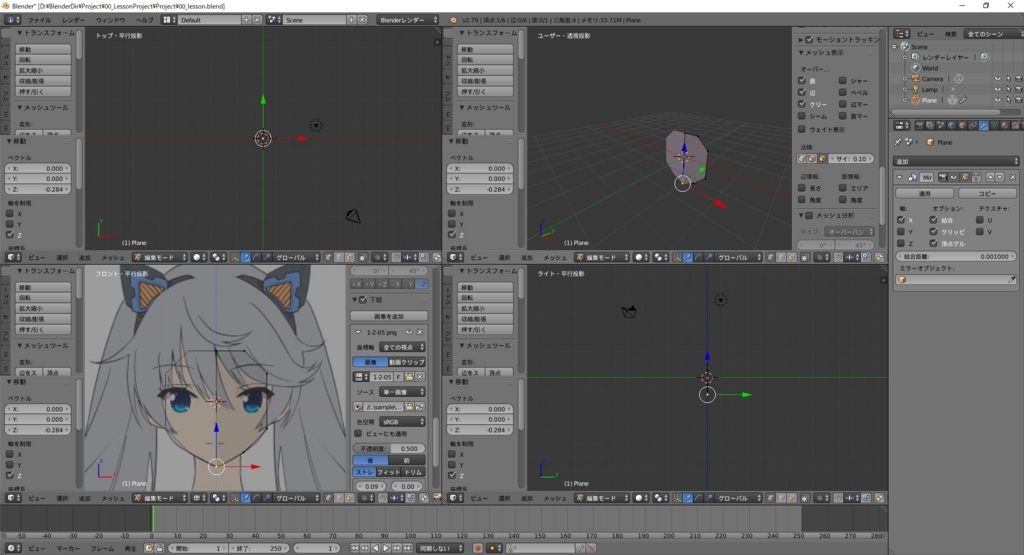Delete the Mirror modifier with its X icon
This screenshot has height=555, width=1024.
click(1013, 177)
